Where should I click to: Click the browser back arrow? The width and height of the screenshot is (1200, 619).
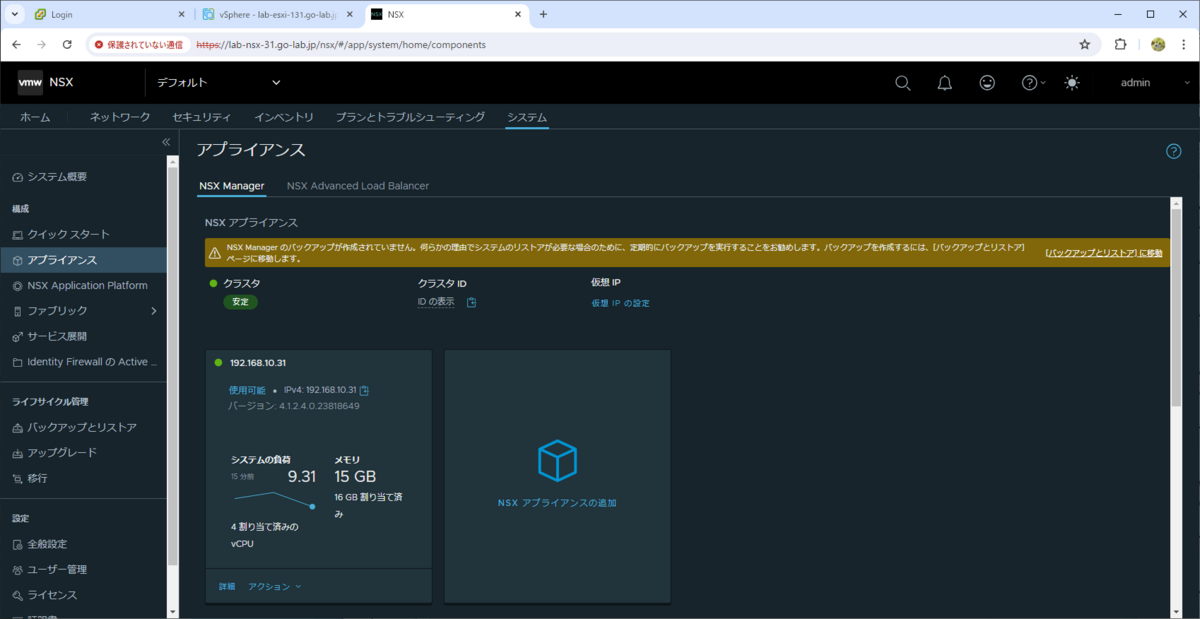pyautogui.click(x=16, y=45)
